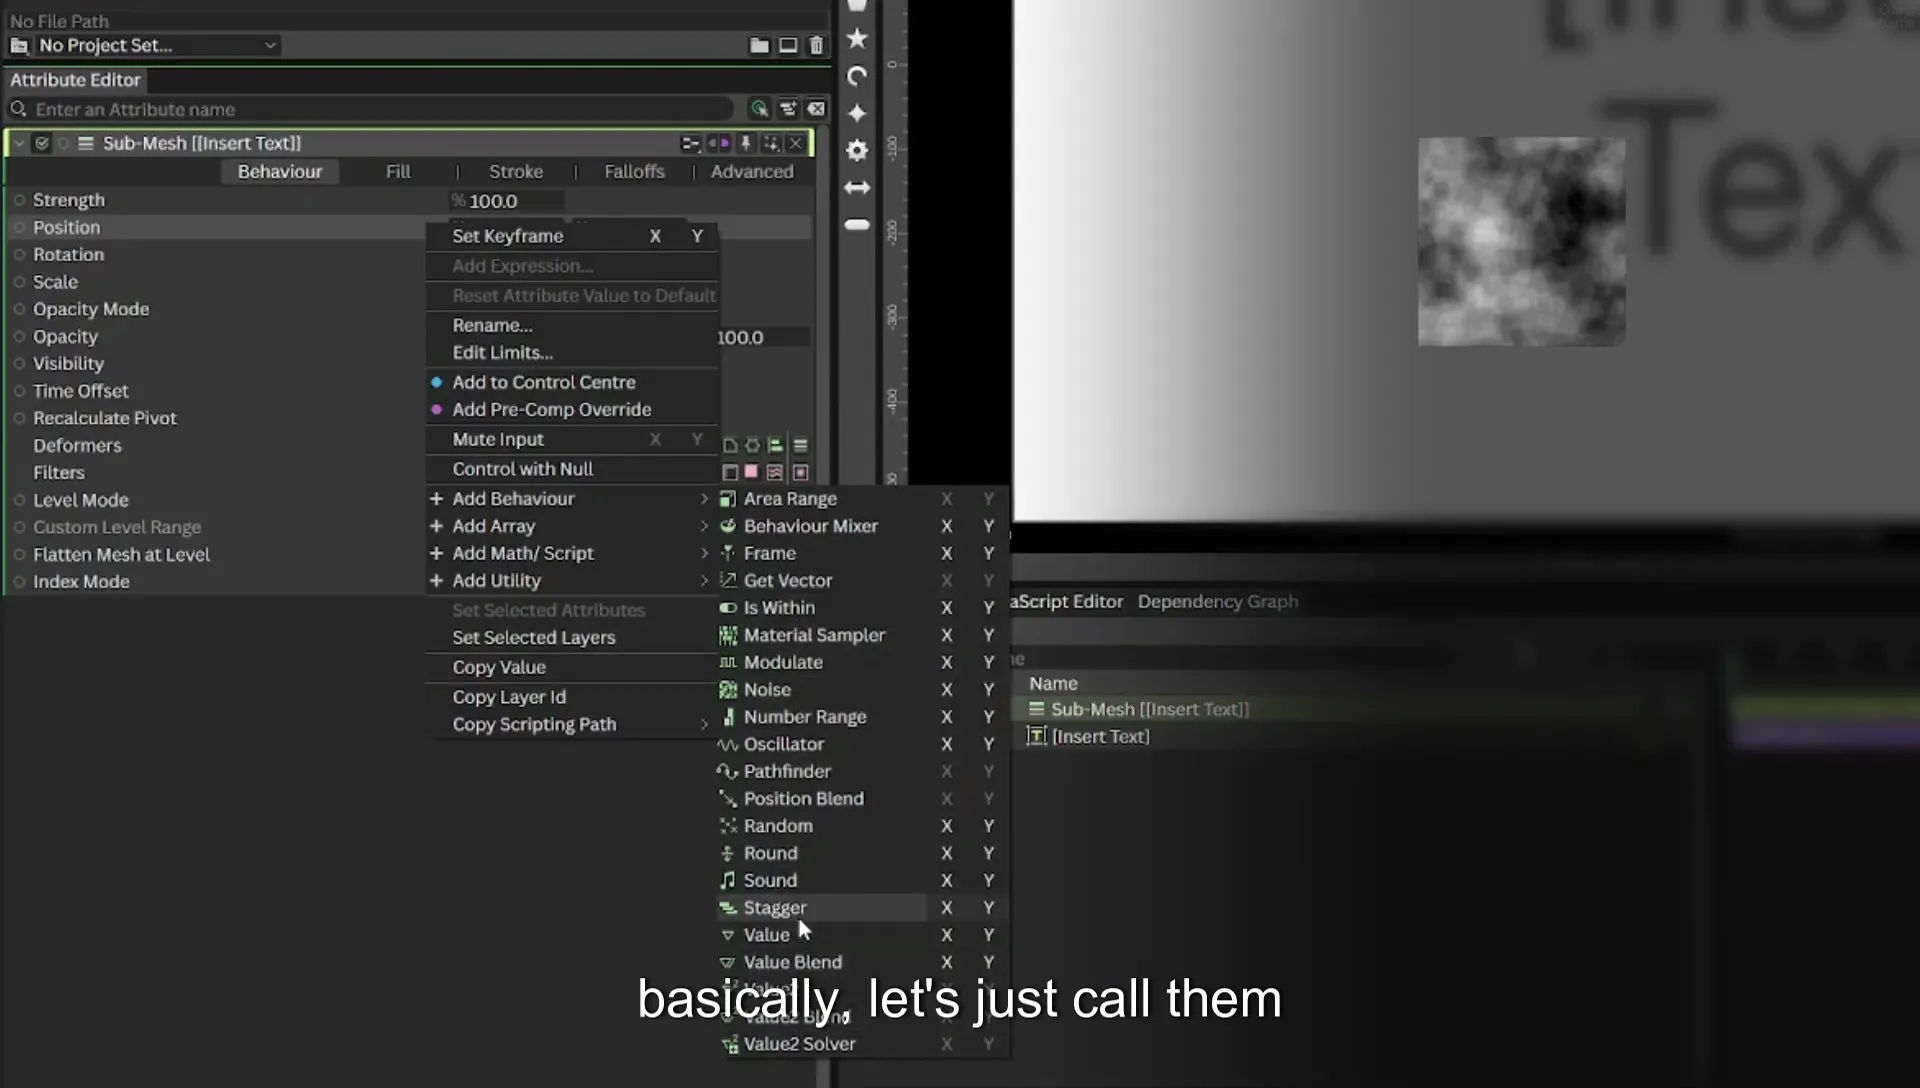The image size is (1920, 1088).
Task: Expand the Copy Scripting Path submenu
Action: [x=571, y=724]
